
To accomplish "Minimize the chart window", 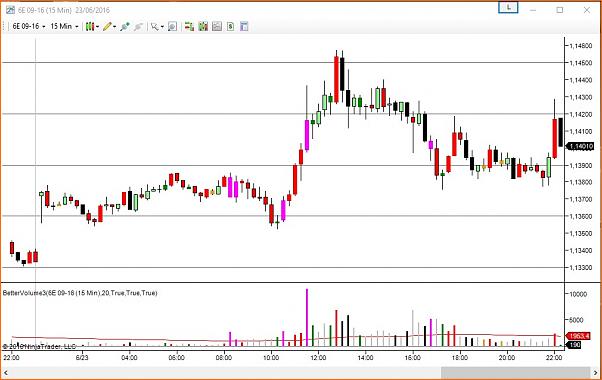I will point(533,10).
